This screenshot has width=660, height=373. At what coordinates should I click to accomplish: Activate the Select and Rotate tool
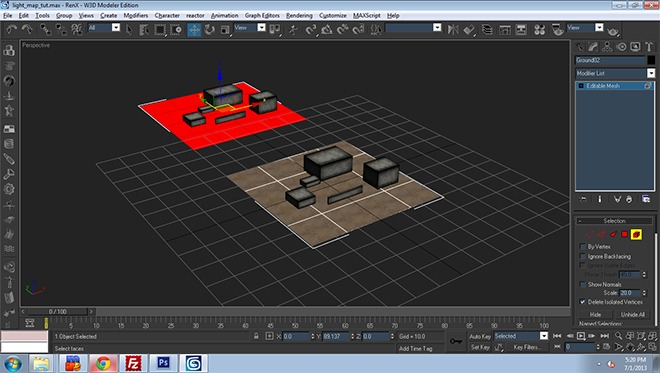click(210, 29)
